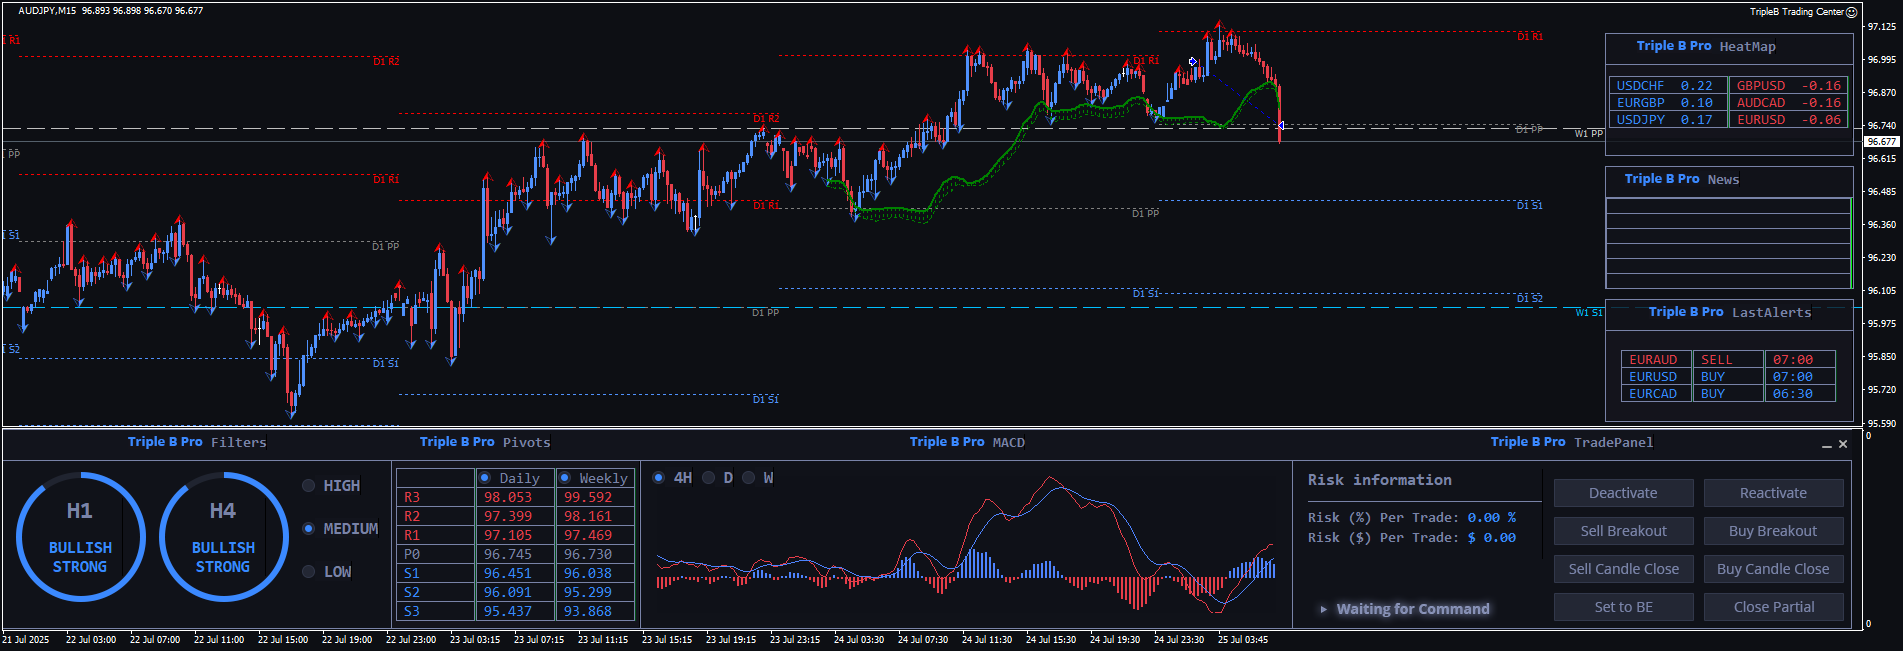Screen dimensions: 1903x651
Task: Click the play arrow beside Waiting for Command
Action: [1324, 609]
